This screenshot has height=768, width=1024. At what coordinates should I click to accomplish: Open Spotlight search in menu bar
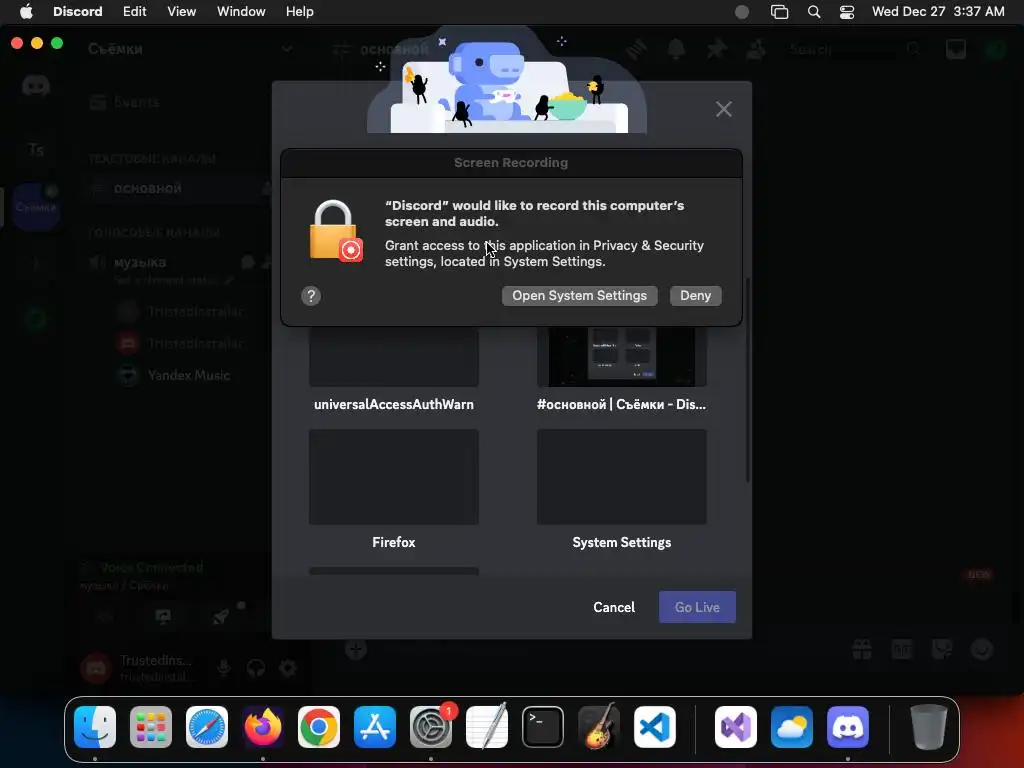click(x=814, y=12)
